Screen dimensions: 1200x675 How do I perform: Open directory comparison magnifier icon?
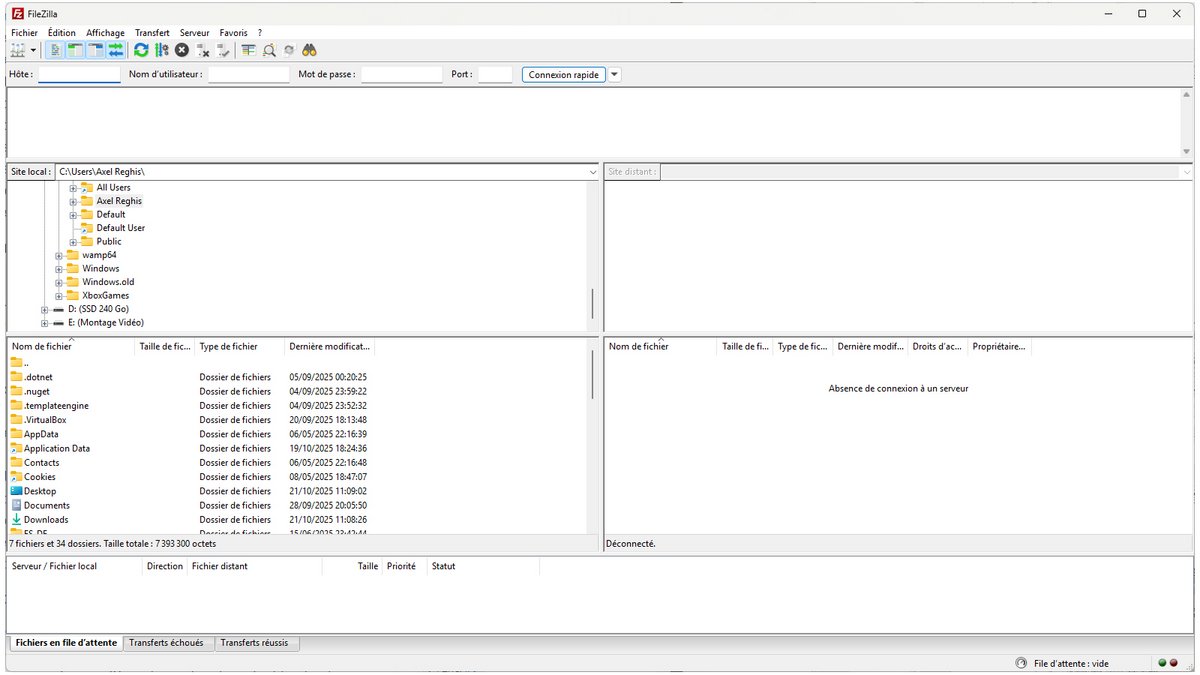coord(269,50)
